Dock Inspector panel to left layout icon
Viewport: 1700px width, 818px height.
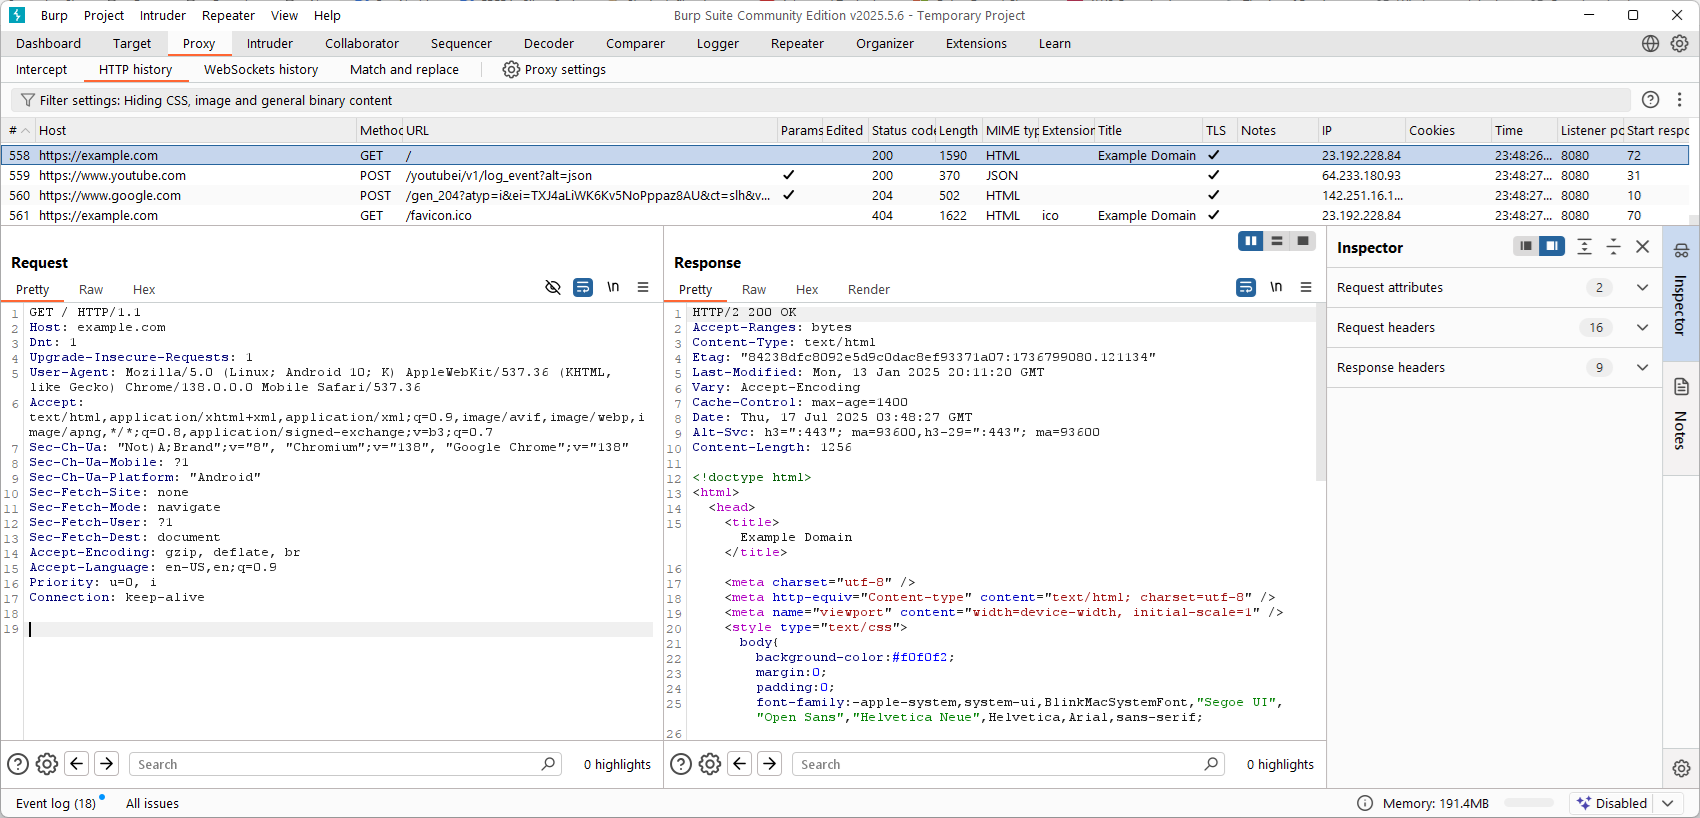tap(1526, 246)
